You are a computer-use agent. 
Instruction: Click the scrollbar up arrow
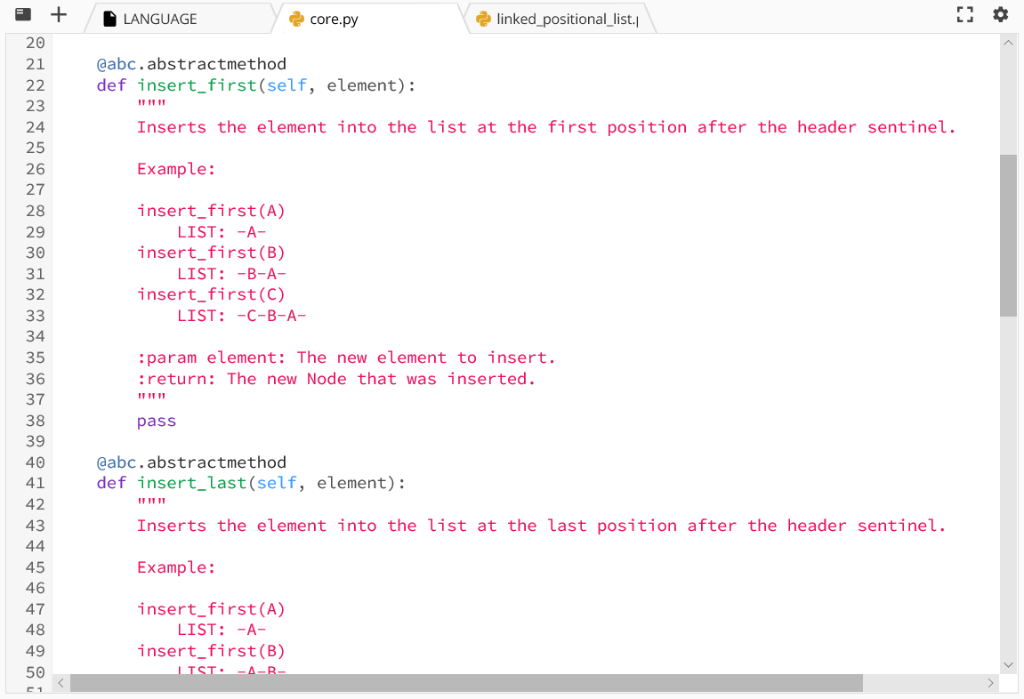click(x=1010, y=42)
